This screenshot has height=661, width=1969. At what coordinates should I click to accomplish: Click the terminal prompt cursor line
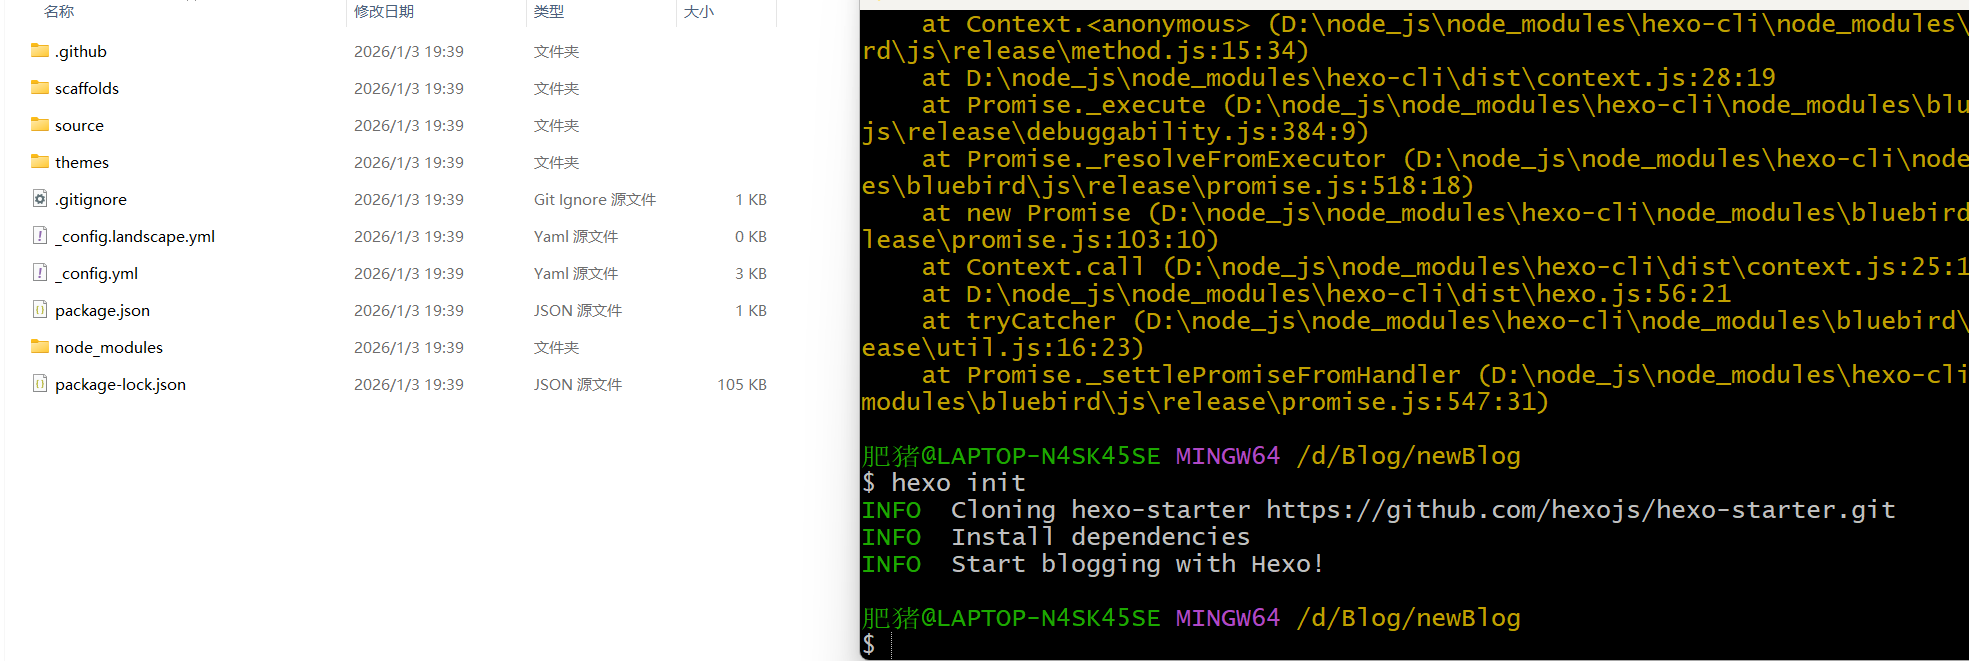click(x=1414, y=645)
